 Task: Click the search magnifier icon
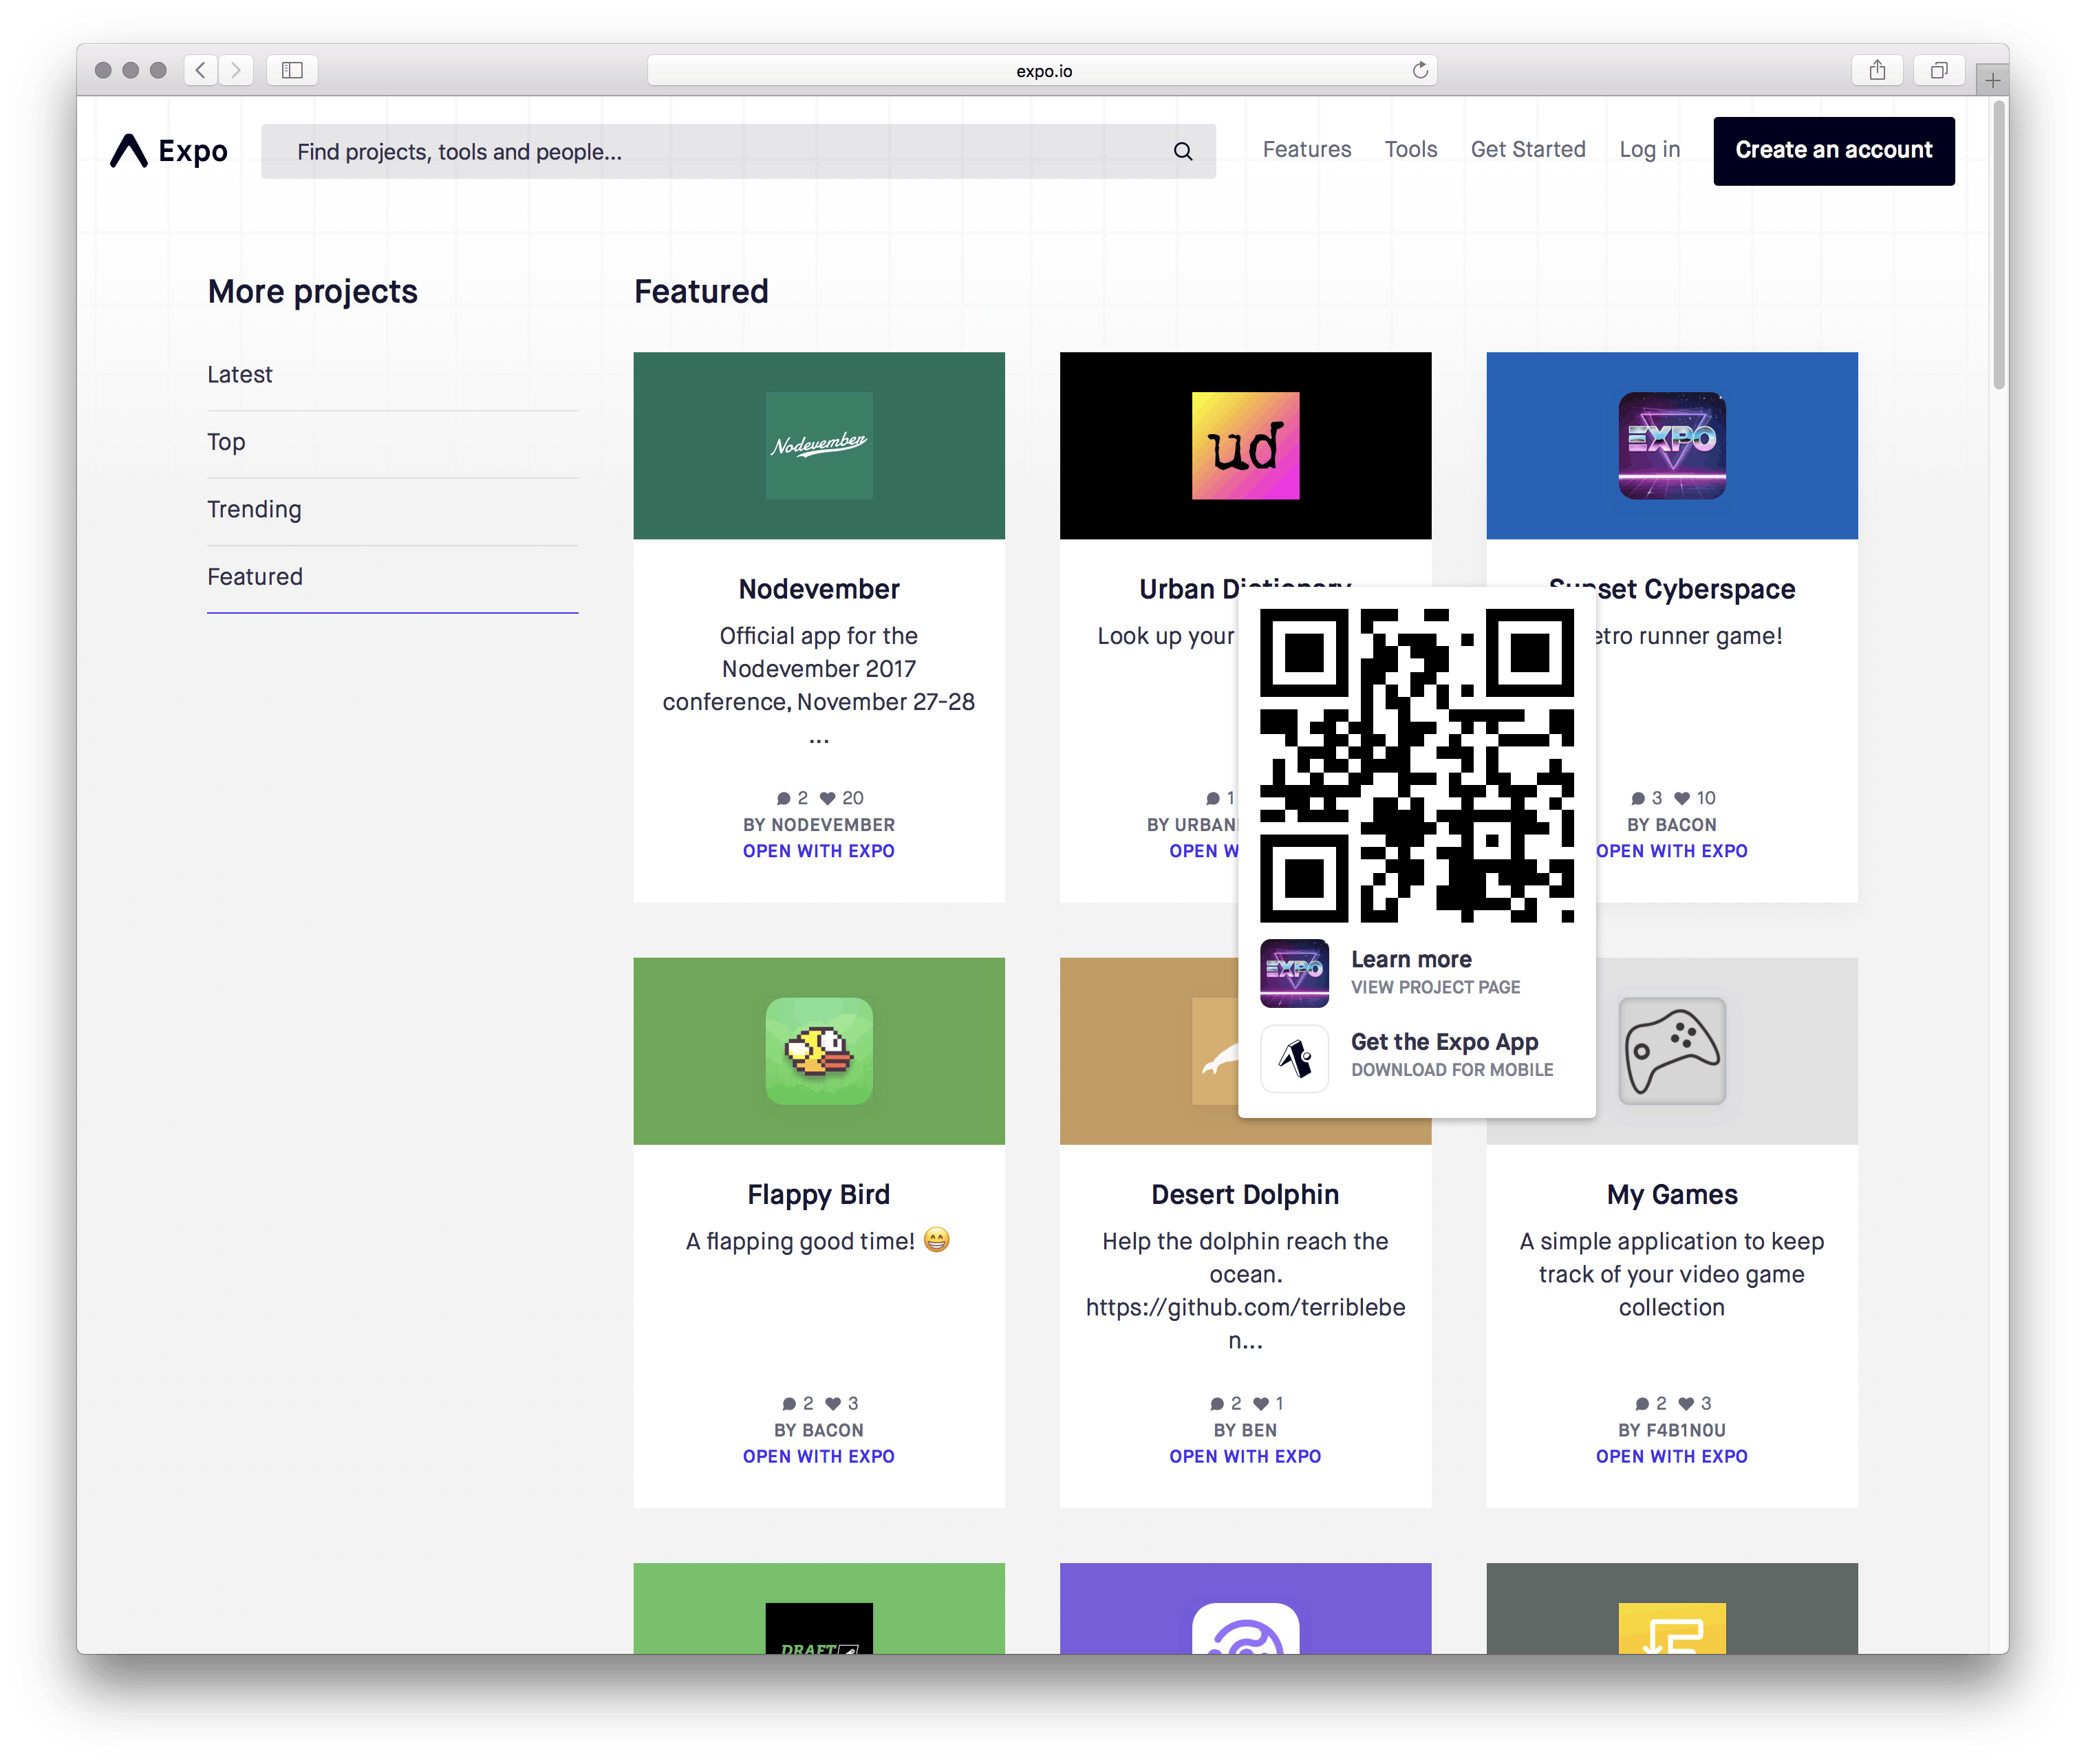[1182, 152]
